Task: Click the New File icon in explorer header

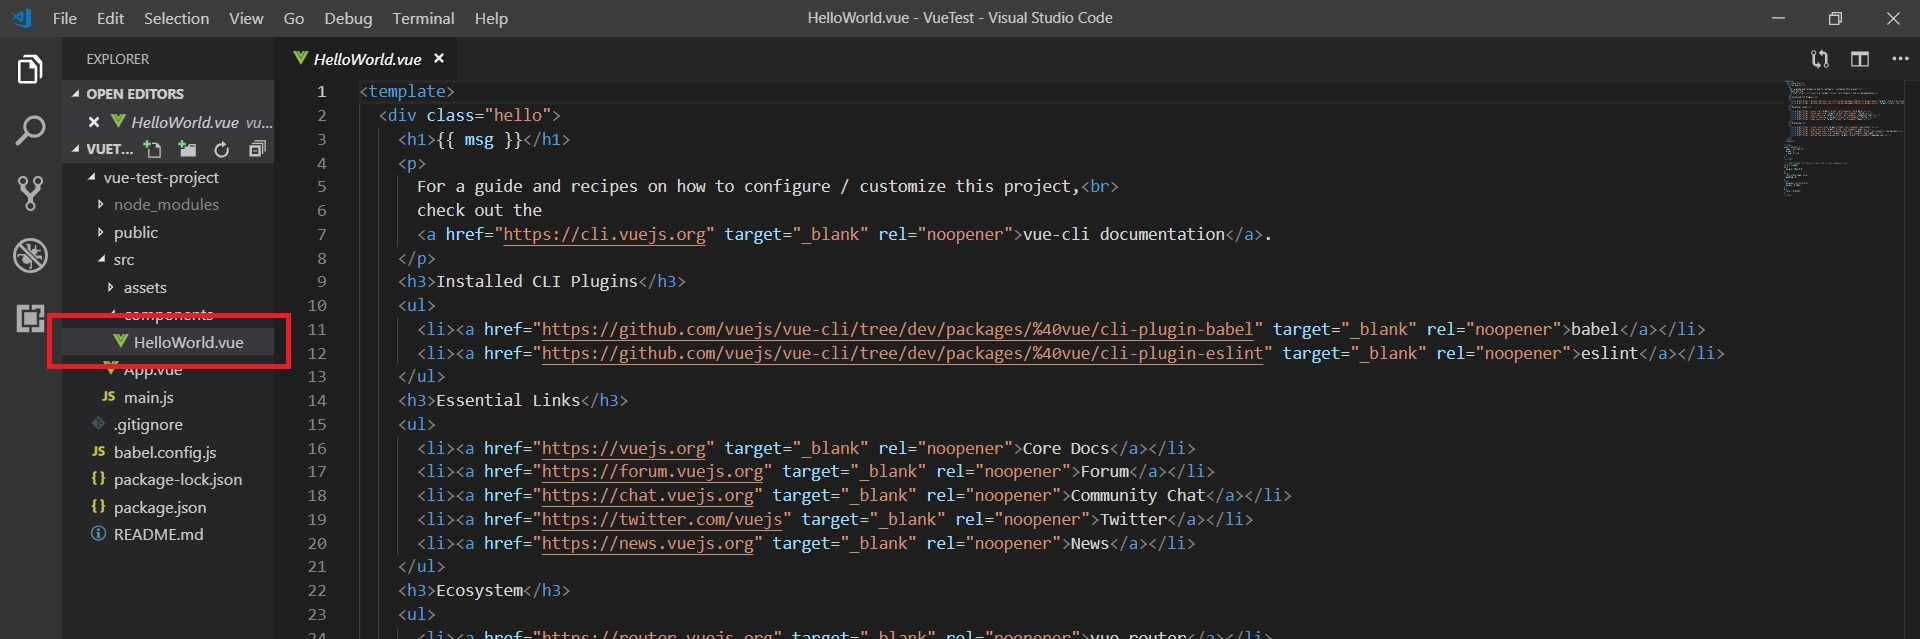Action: [x=152, y=149]
